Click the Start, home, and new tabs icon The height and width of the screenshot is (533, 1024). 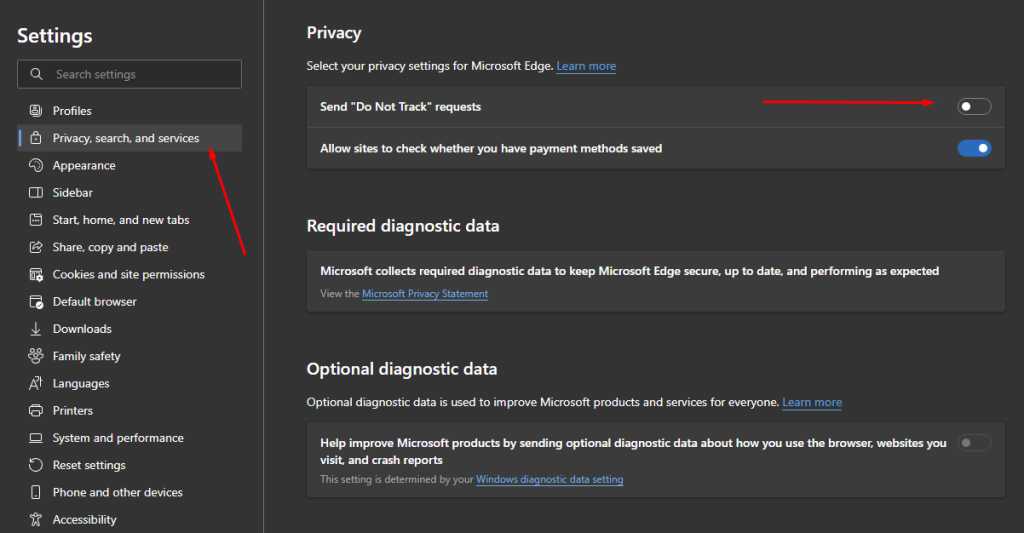36,220
